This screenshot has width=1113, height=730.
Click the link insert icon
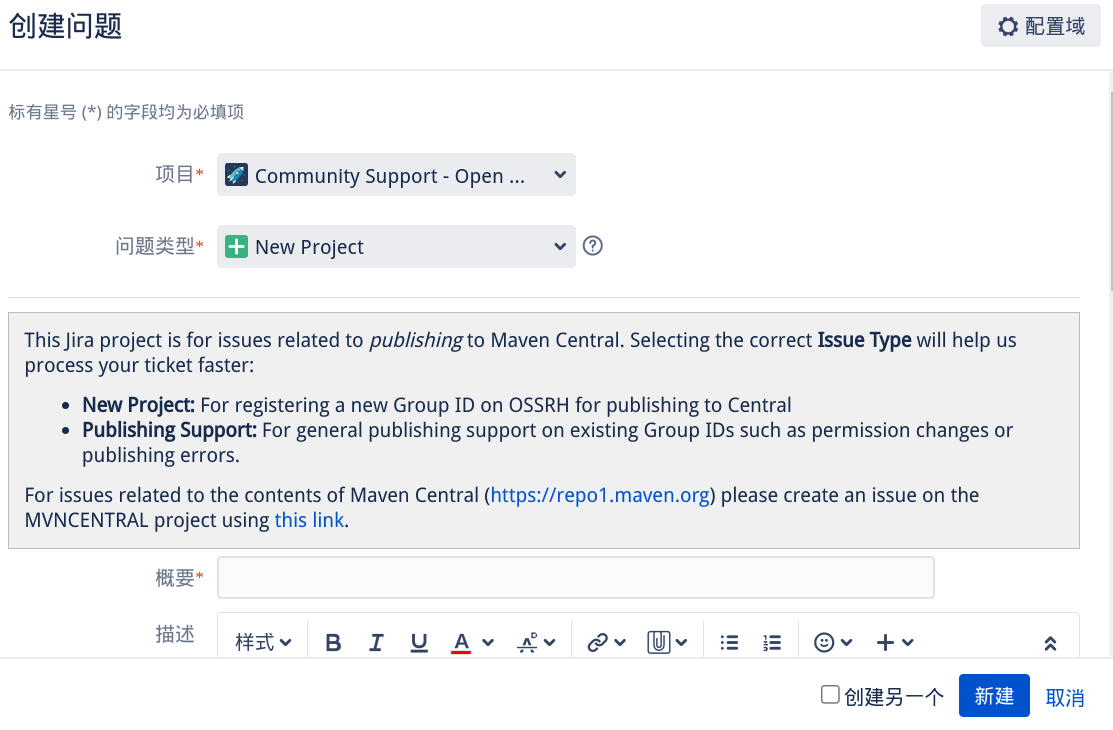605,643
